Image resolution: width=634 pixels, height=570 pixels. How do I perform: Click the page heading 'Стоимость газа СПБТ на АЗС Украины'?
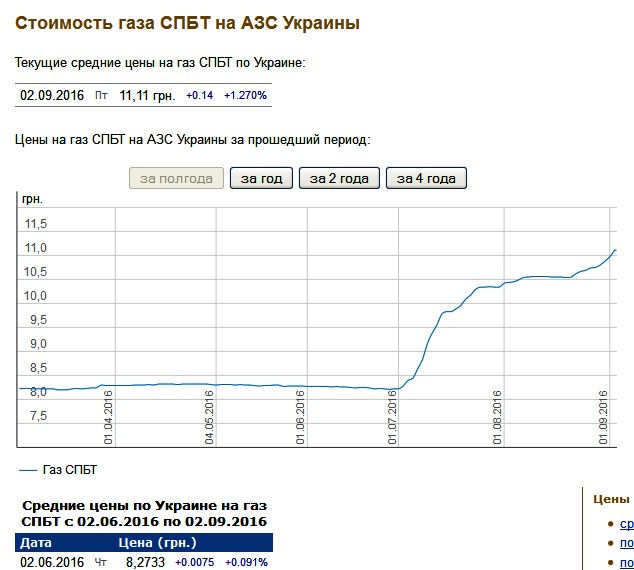(187, 23)
